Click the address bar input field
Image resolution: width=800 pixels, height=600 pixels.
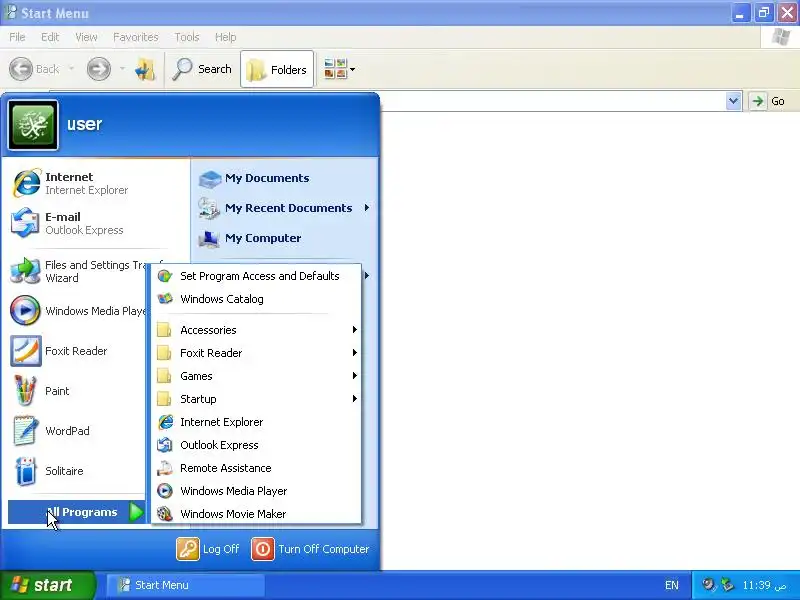click(x=553, y=101)
